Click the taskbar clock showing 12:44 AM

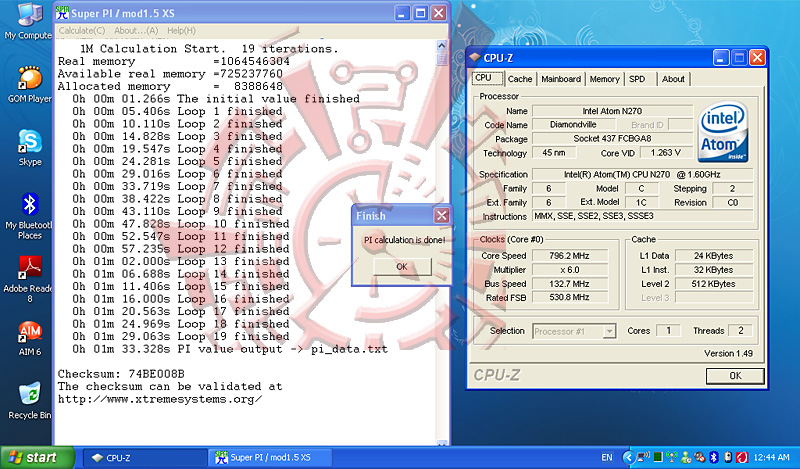click(x=771, y=457)
